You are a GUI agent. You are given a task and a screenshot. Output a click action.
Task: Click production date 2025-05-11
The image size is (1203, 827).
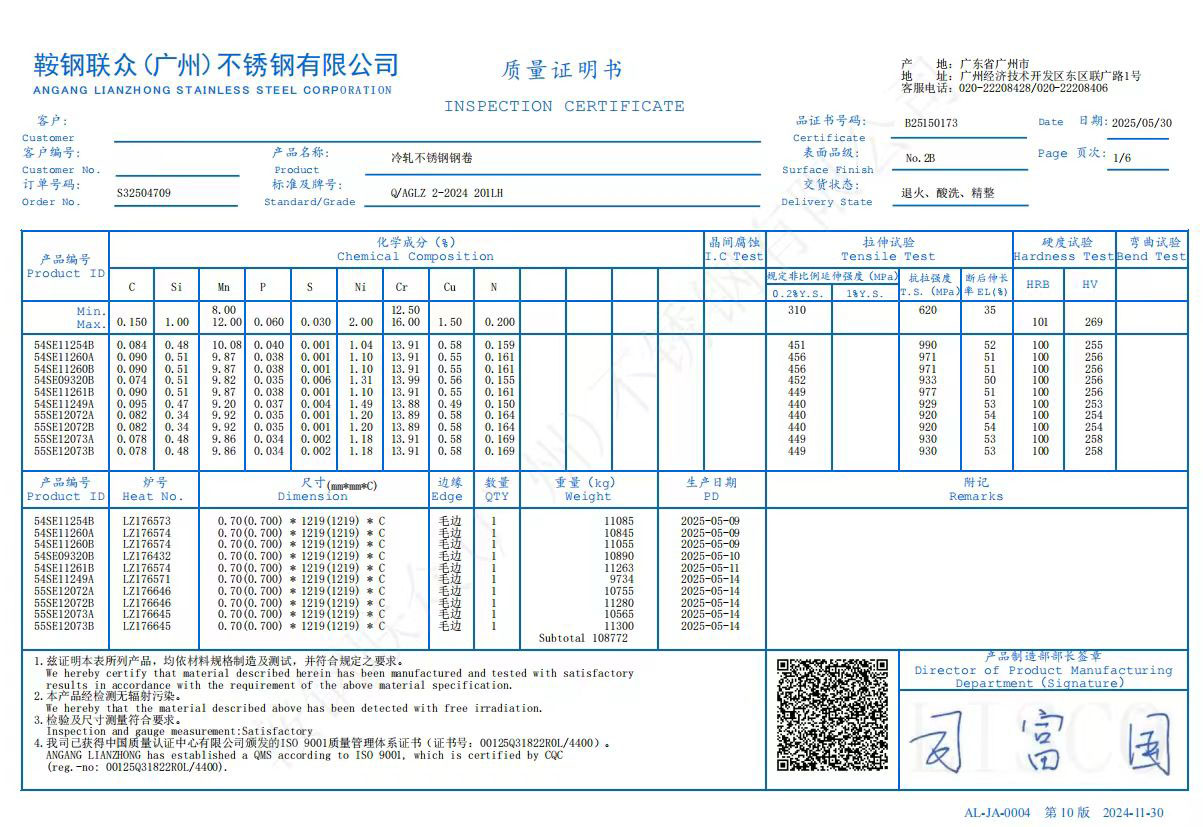click(x=710, y=569)
